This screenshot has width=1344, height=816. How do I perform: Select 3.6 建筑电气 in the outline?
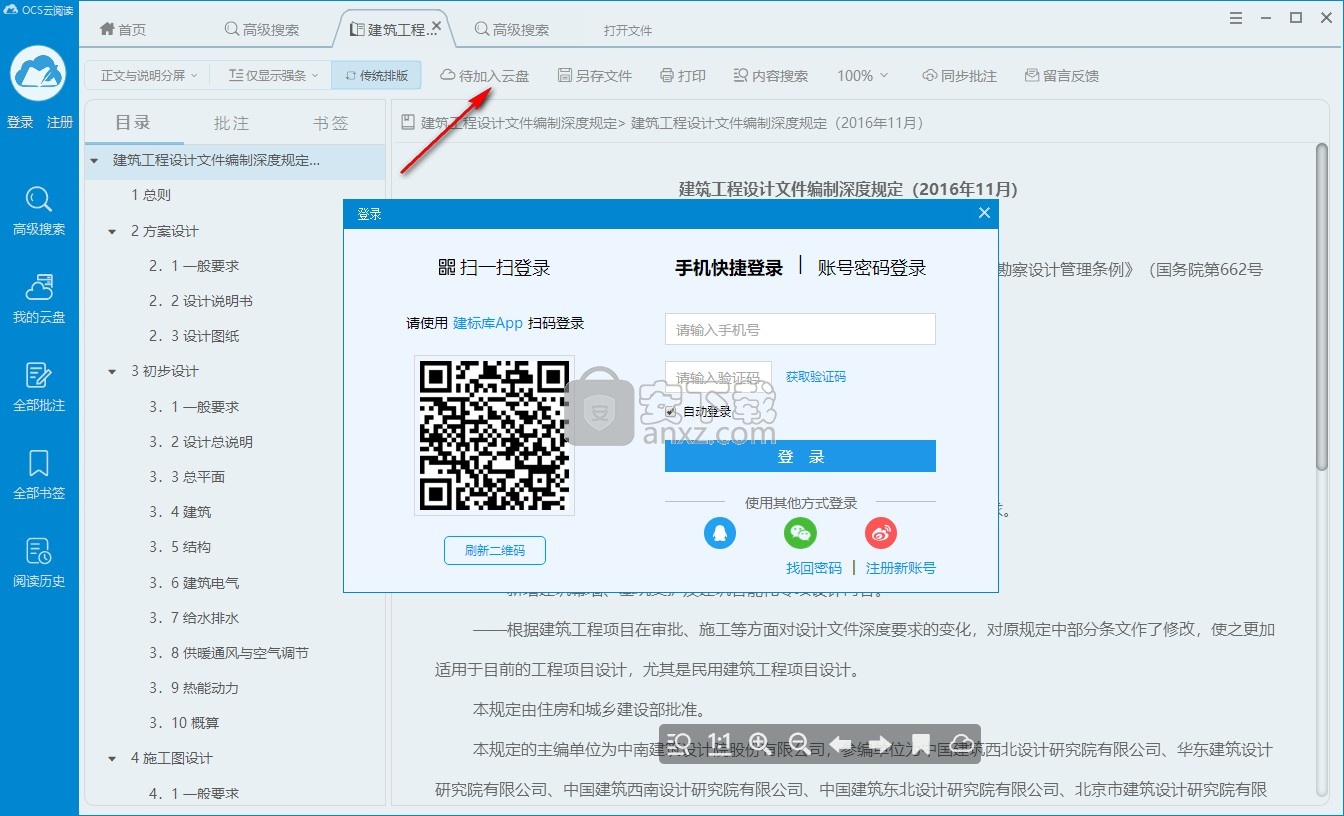194,582
